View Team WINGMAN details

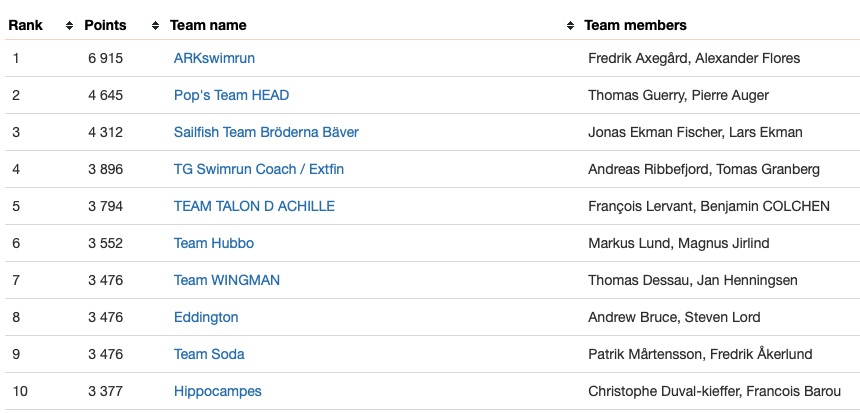(226, 280)
